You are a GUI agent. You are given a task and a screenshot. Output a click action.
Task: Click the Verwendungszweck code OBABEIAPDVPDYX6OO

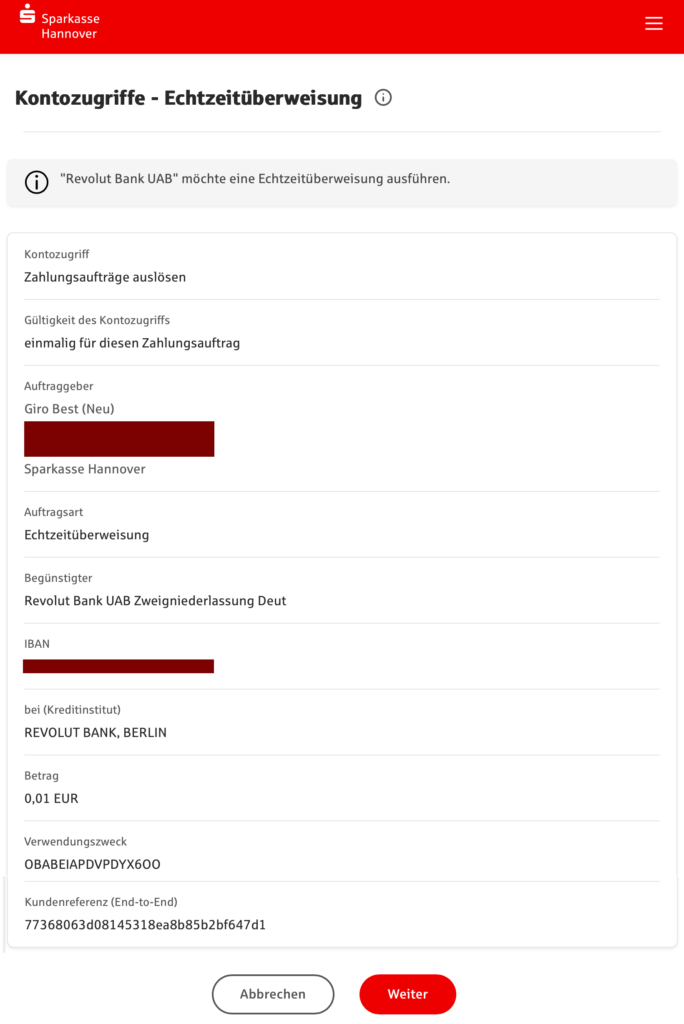[92, 864]
